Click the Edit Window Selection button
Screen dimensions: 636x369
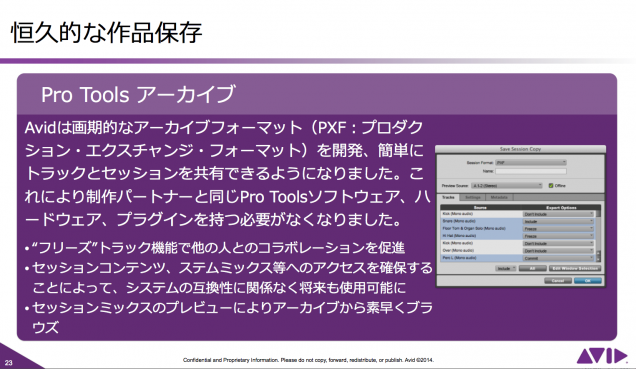pyautogui.click(x=575, y=268)
